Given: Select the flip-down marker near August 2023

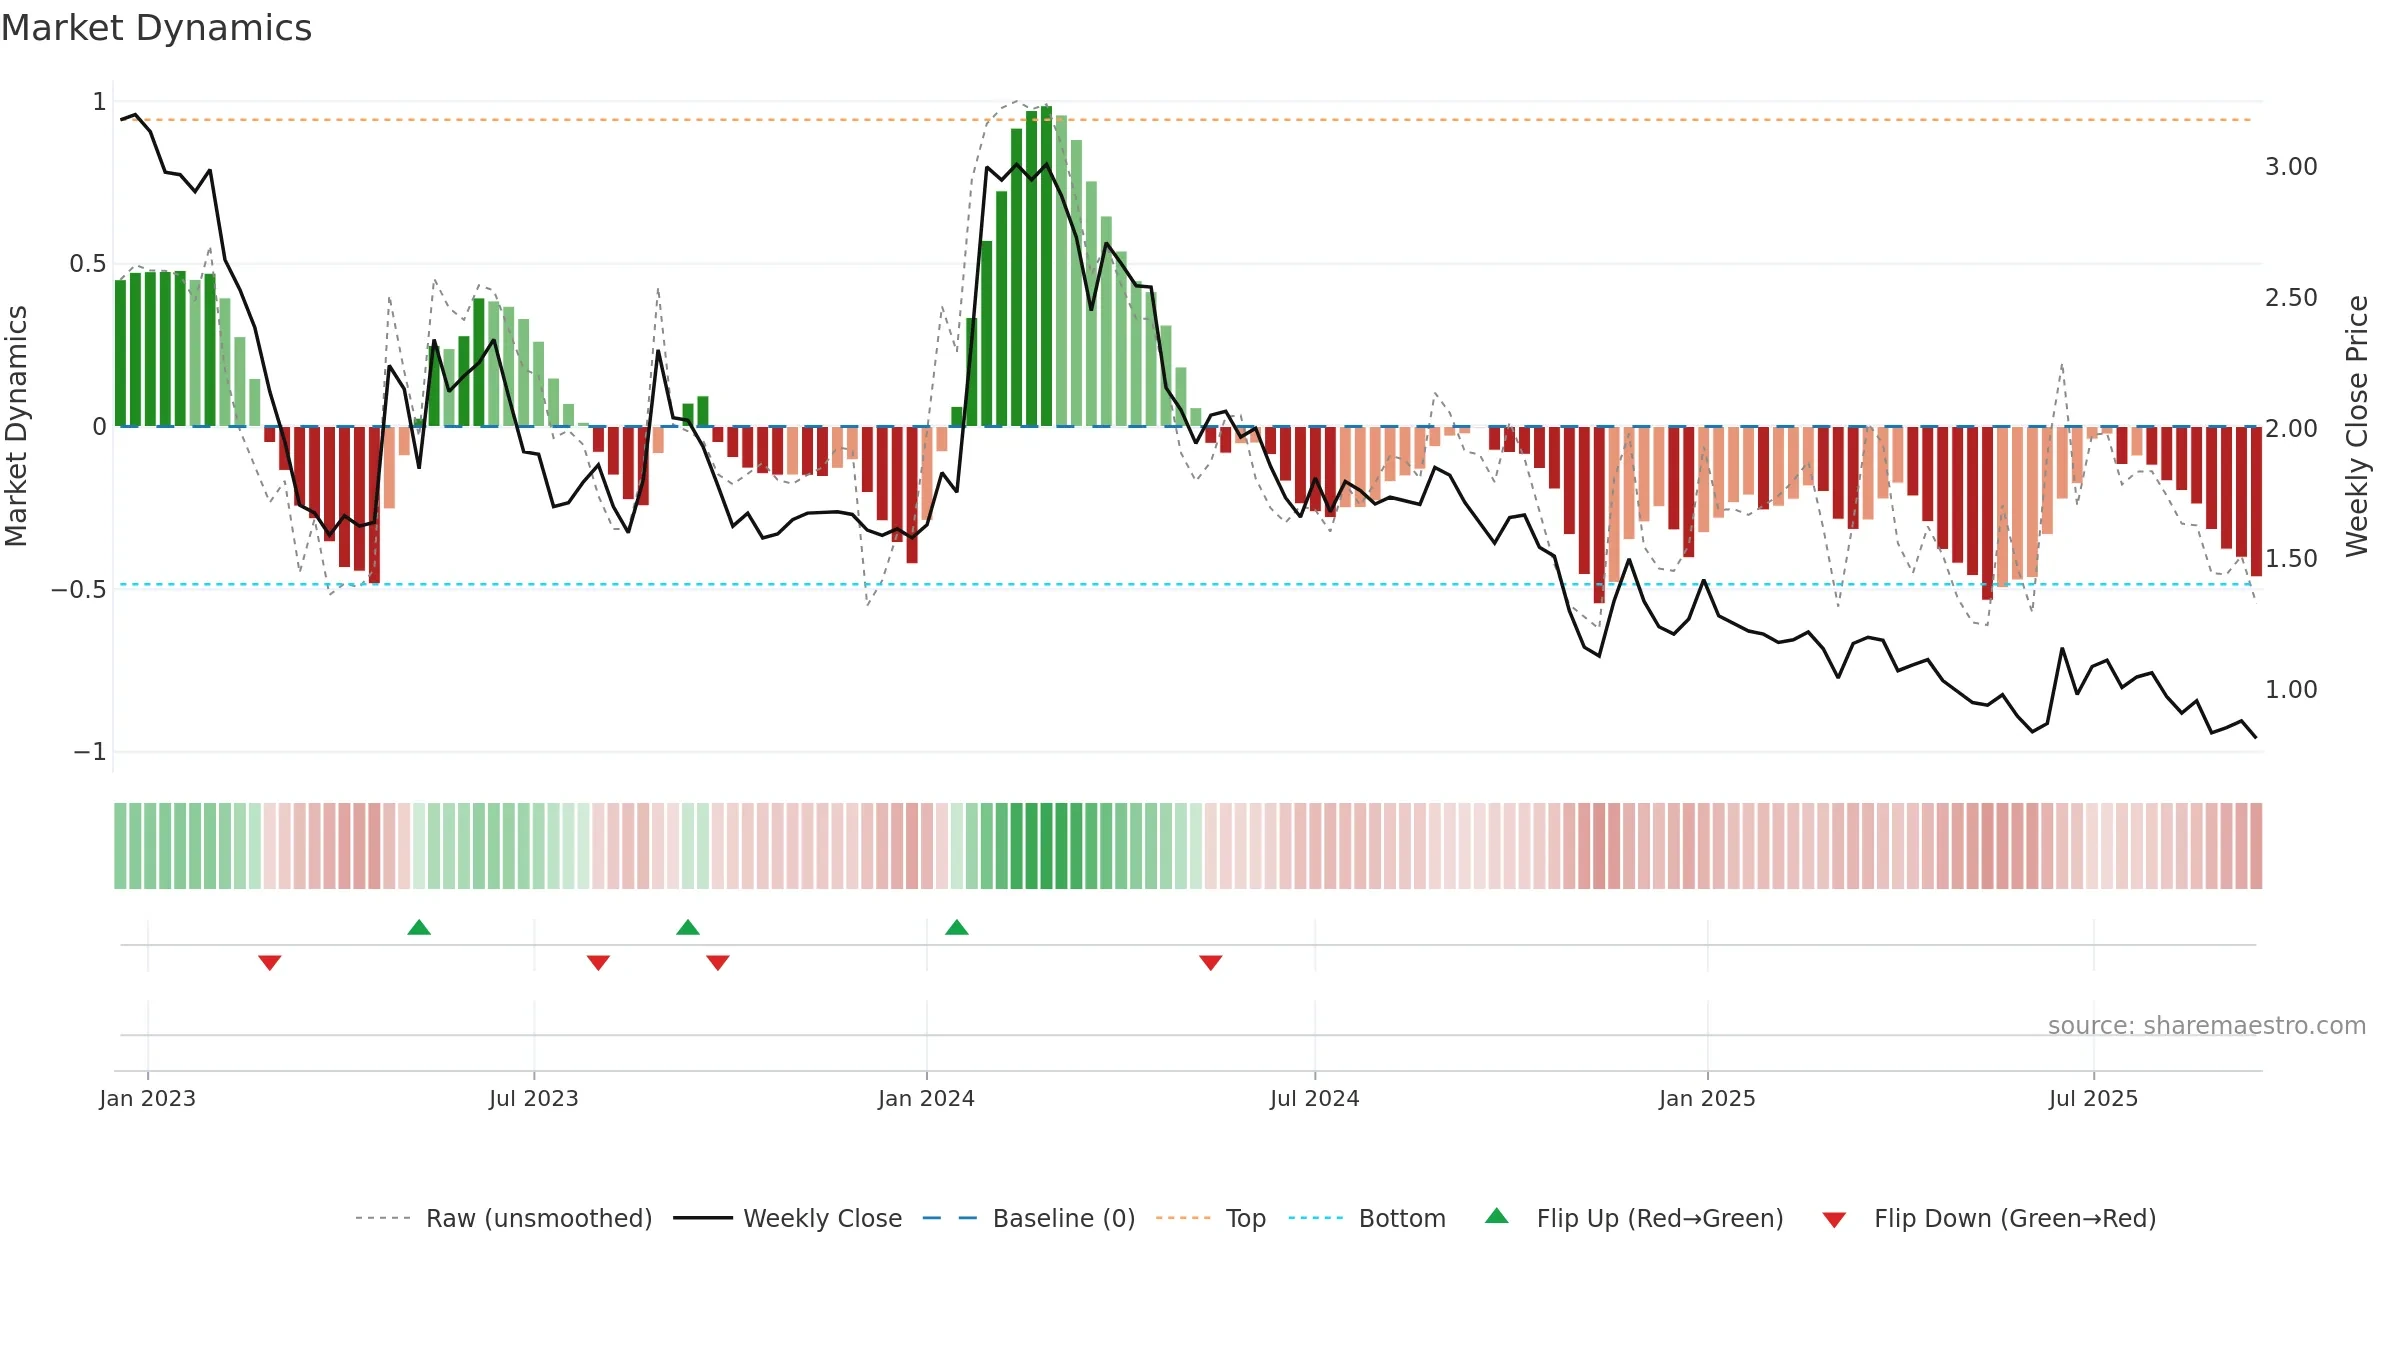Looking at the screenshot, I should [x=598, y=962].
